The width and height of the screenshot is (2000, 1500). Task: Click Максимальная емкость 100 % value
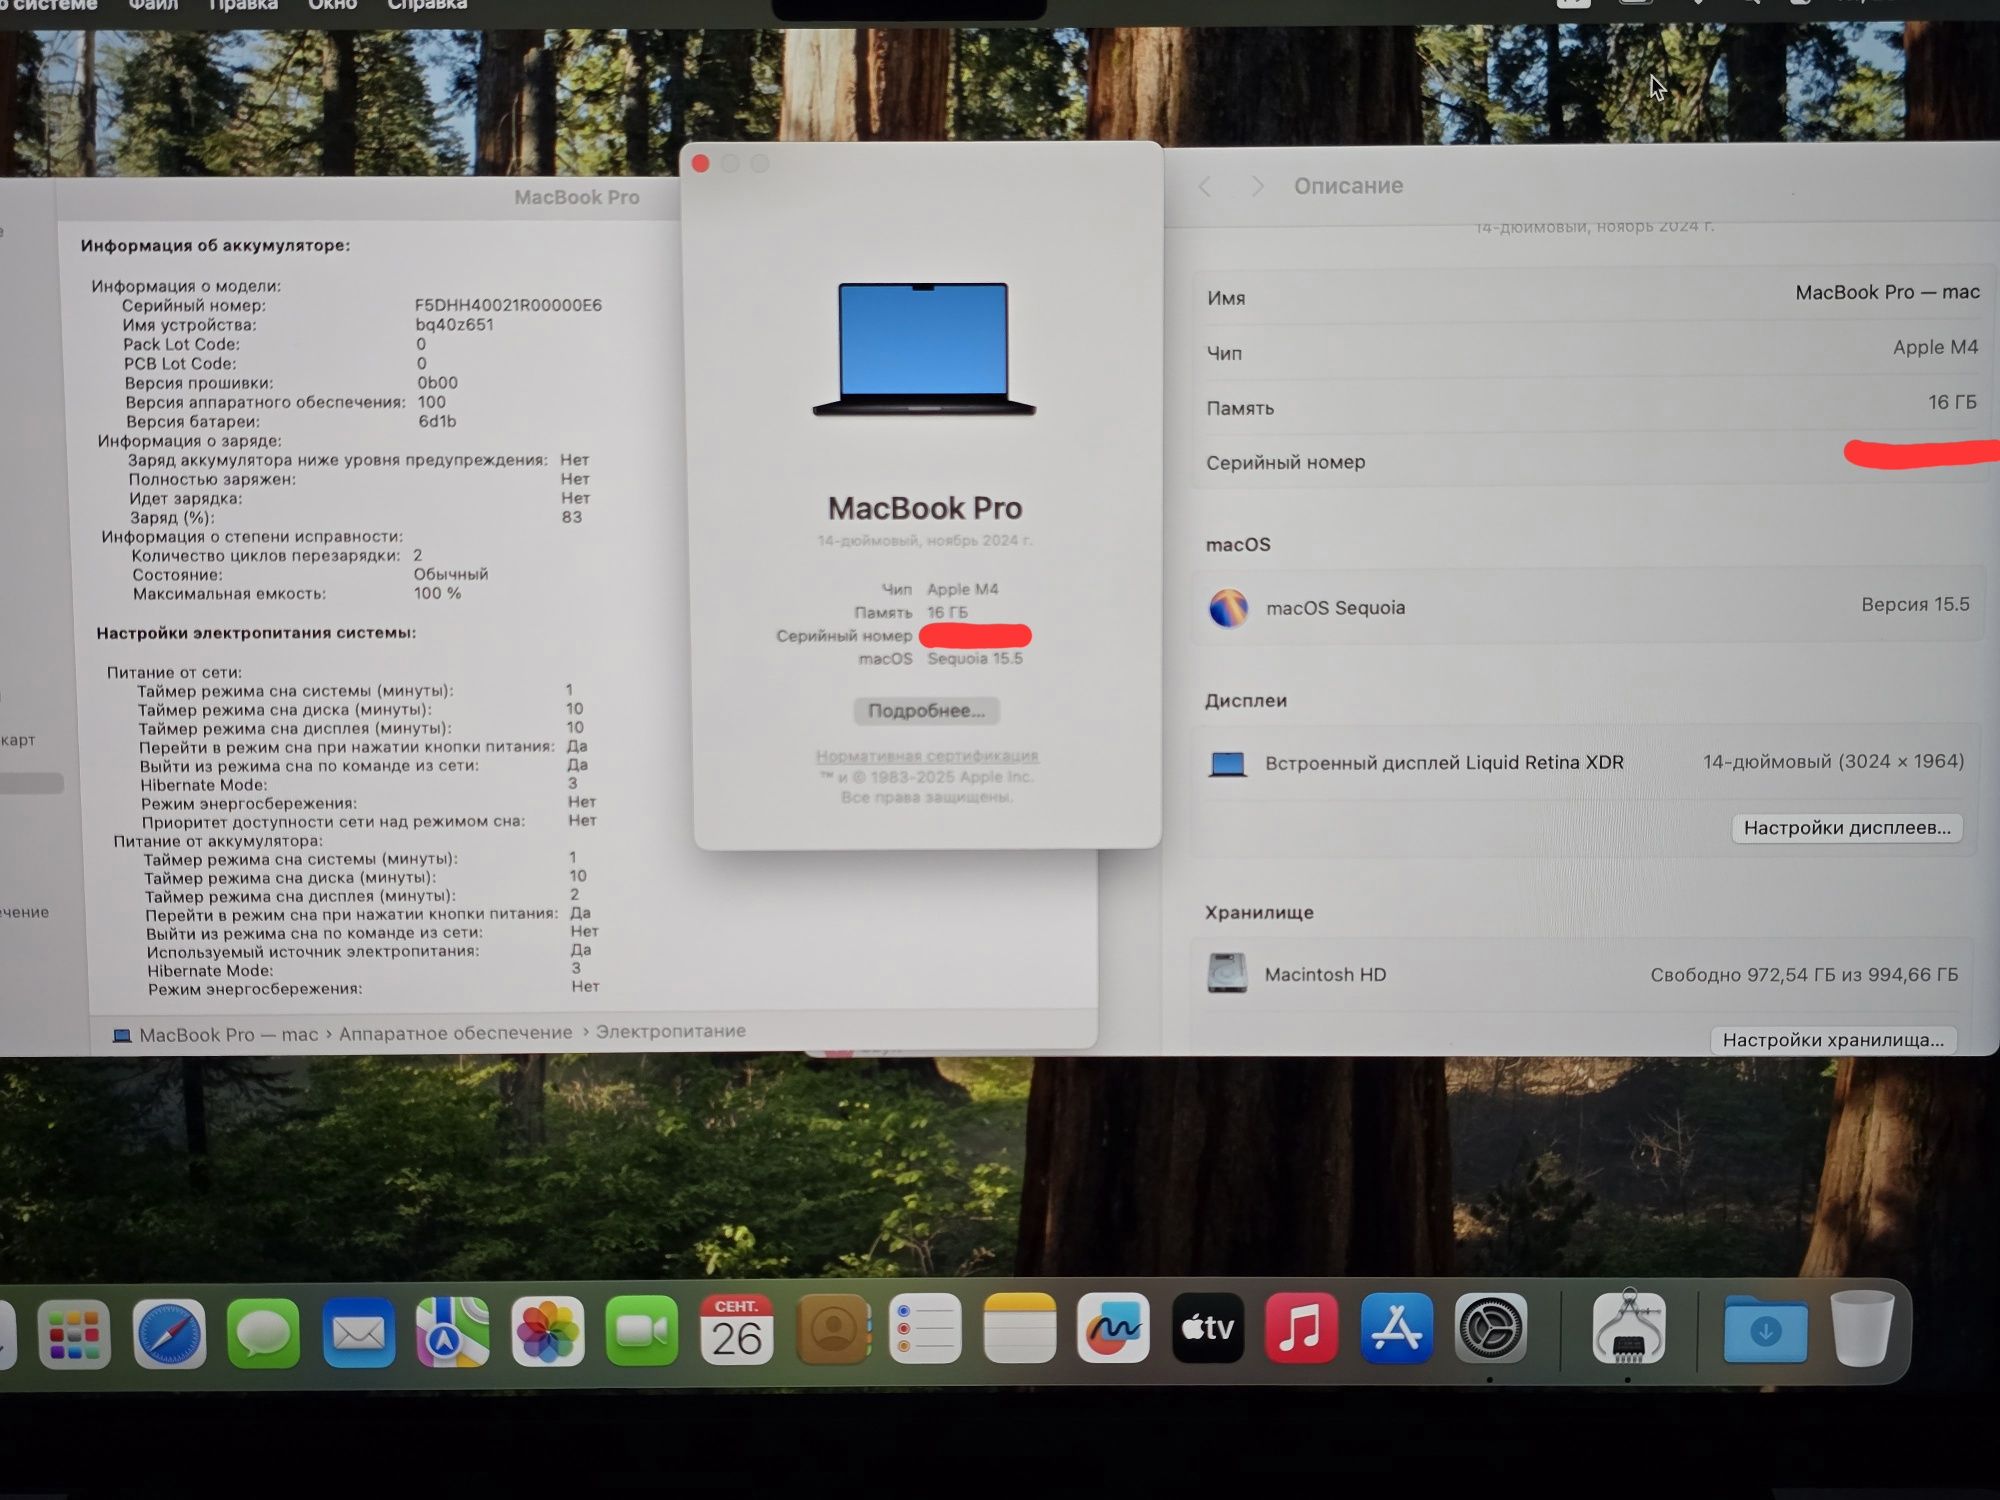[437, 594]
